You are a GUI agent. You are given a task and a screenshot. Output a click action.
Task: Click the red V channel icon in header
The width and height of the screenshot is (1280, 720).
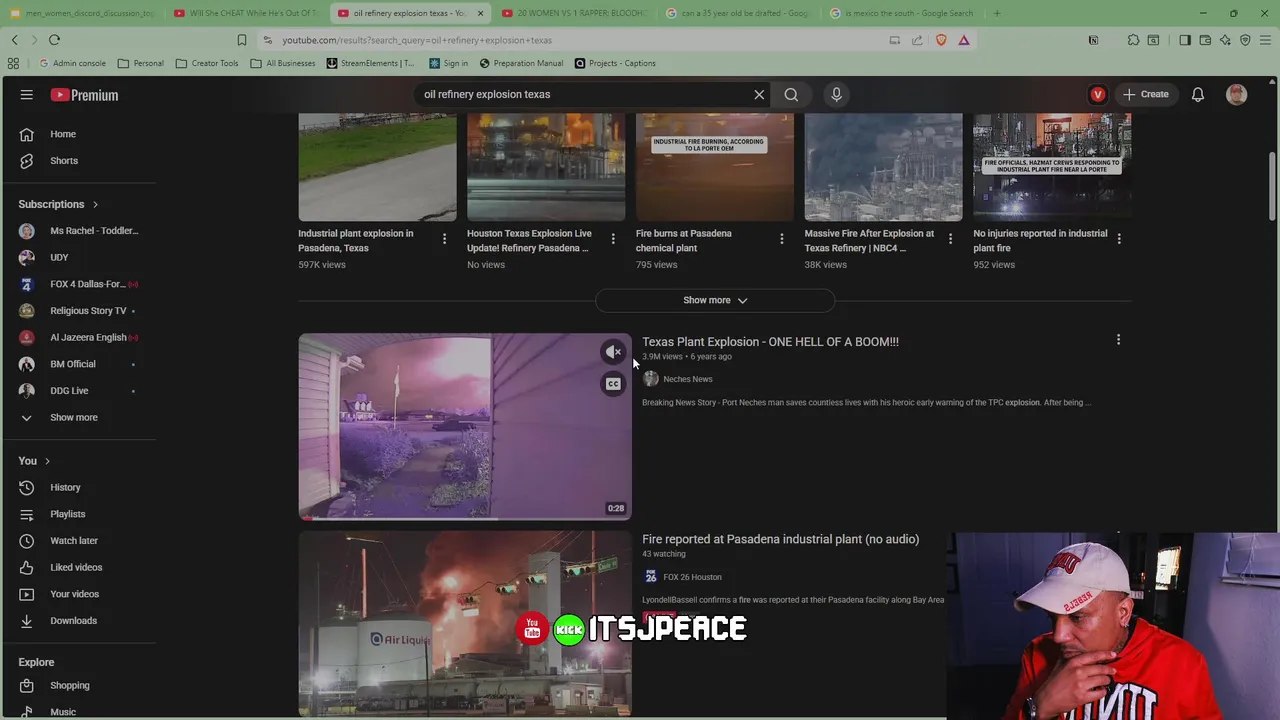pyautogui.click(x=1098, y=95)
